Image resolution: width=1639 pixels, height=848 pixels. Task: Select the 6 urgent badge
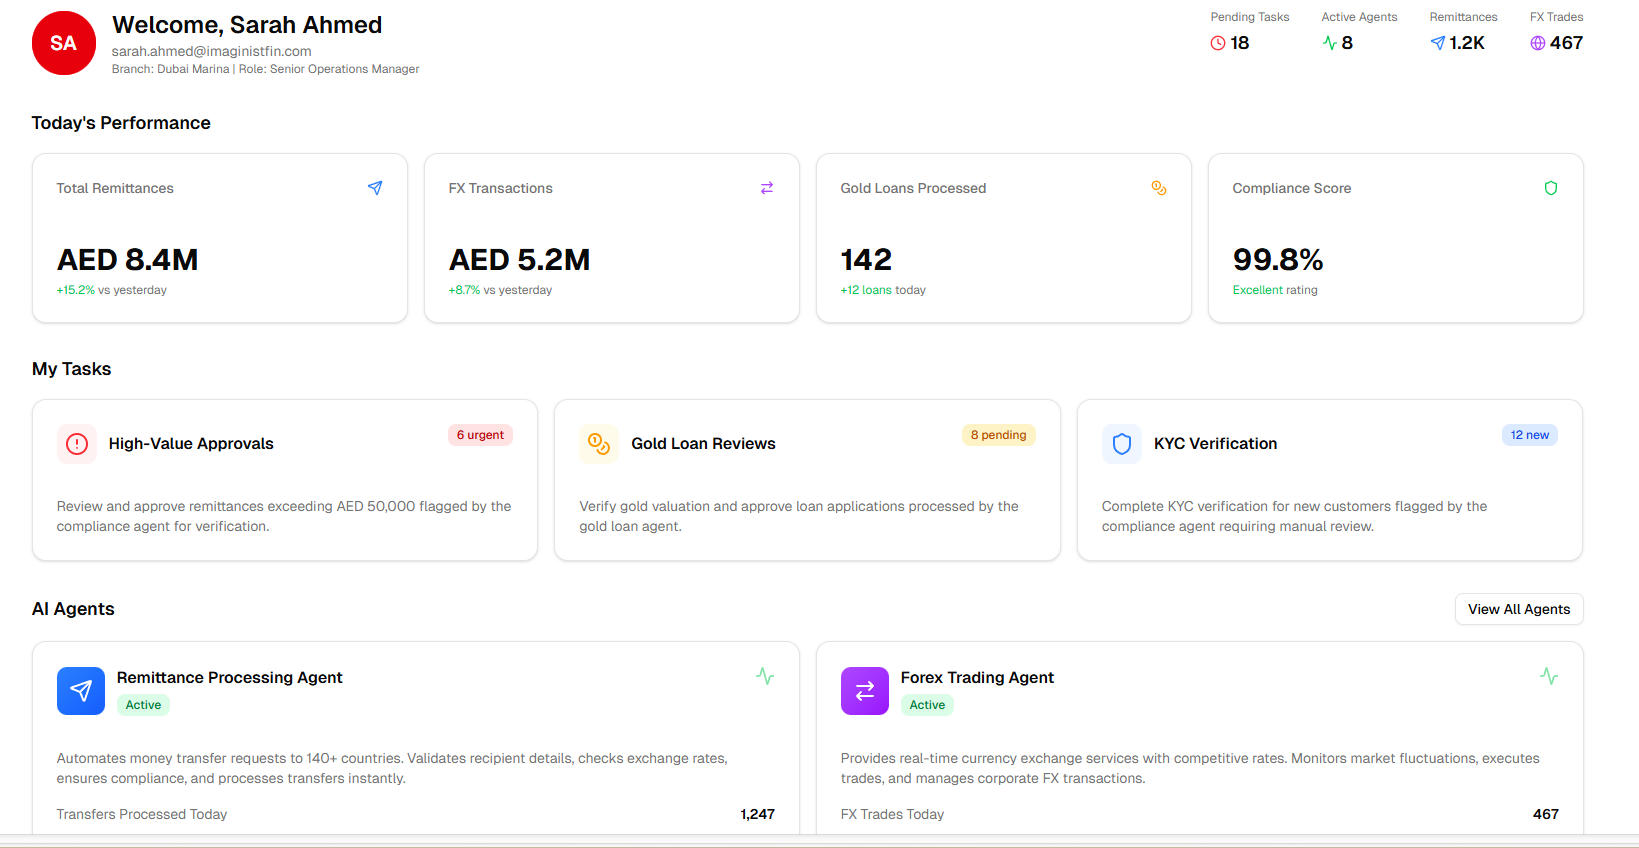(x=480, y=435)
